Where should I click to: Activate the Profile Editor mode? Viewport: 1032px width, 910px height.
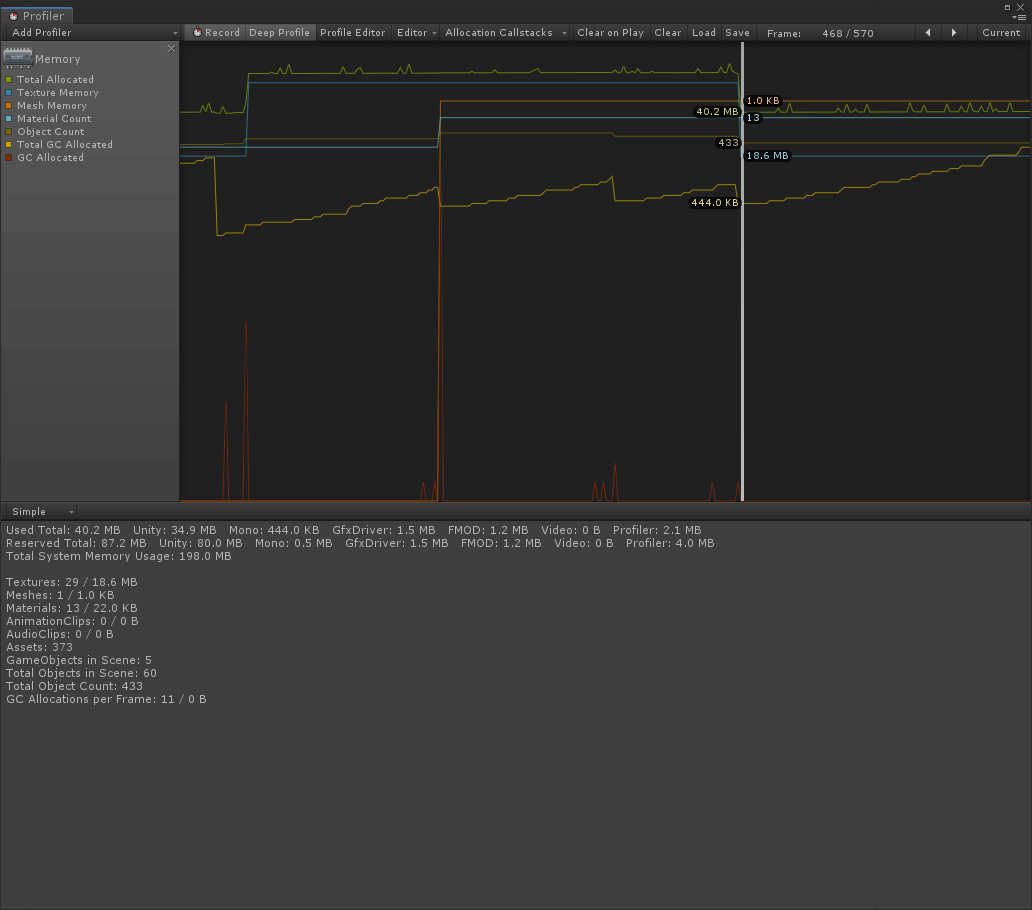[x=352, y=32]
